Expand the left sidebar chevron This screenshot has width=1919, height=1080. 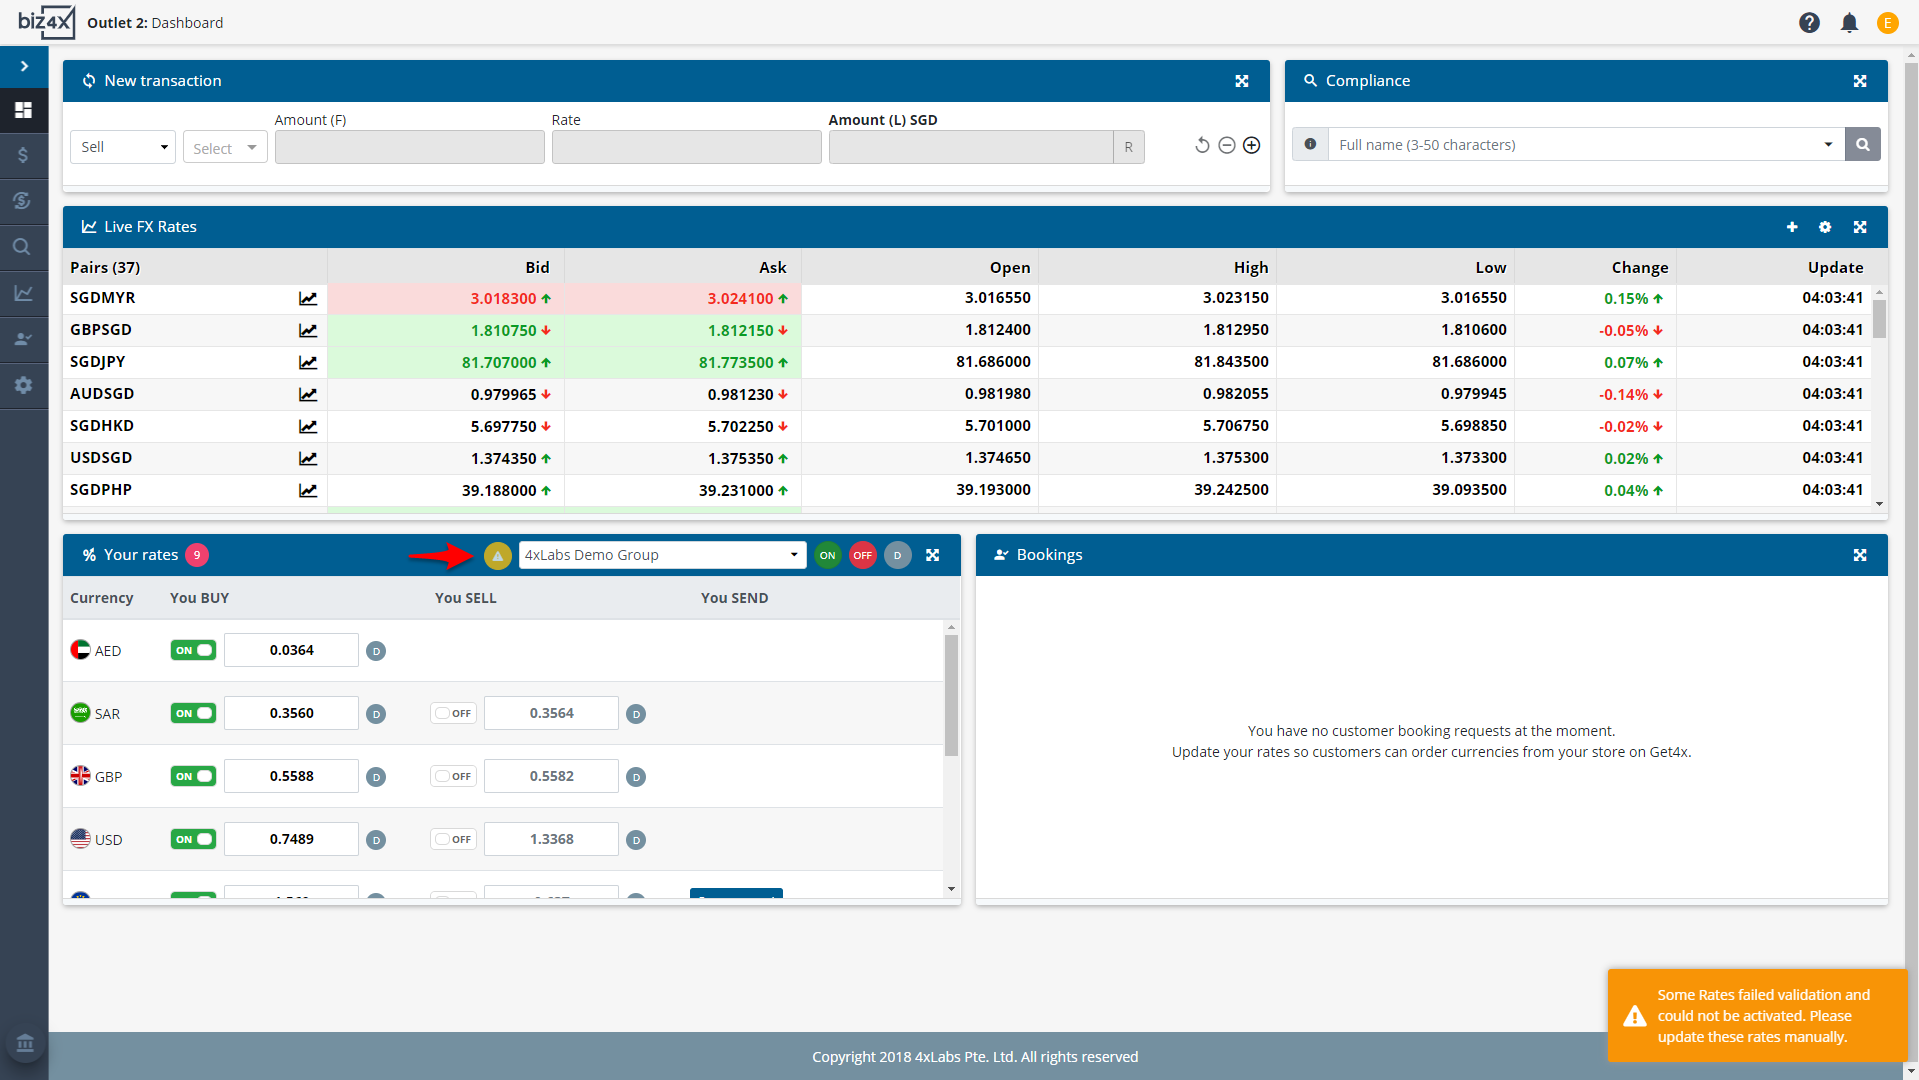pyautogui.click(x=24, y=66)
